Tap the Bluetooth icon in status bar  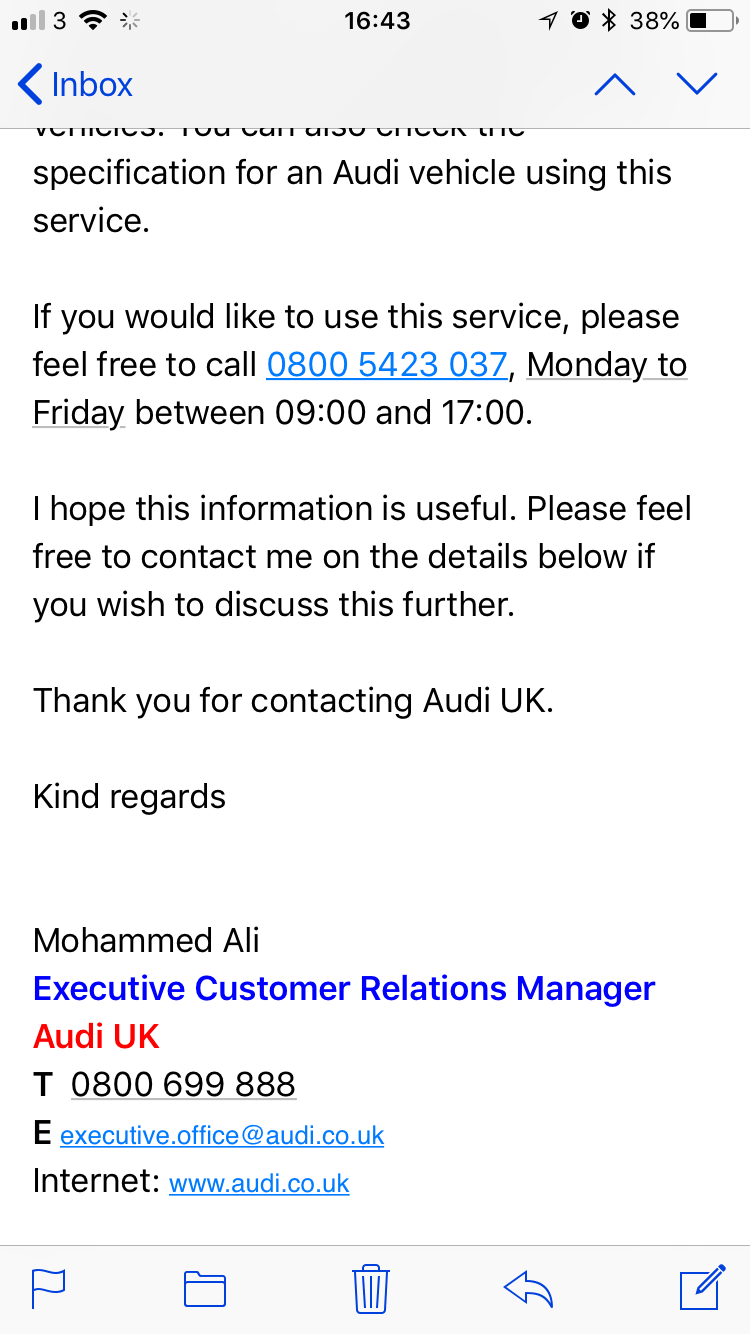tap(609, 20)
